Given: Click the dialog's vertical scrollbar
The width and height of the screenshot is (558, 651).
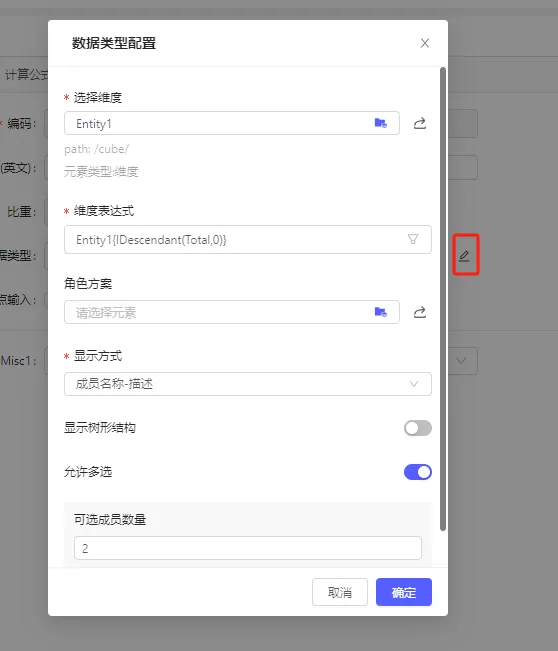Looking at the screenshot, I should click(443, 299).
